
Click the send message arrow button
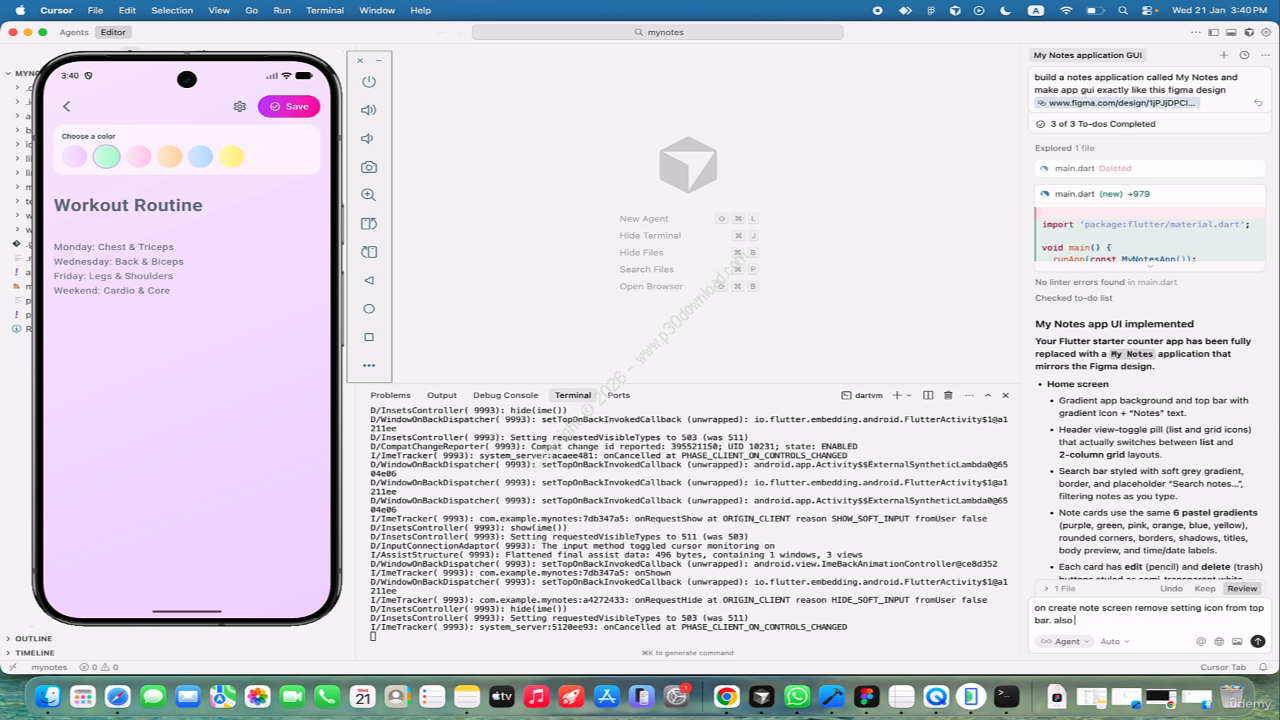[1257, 641]
